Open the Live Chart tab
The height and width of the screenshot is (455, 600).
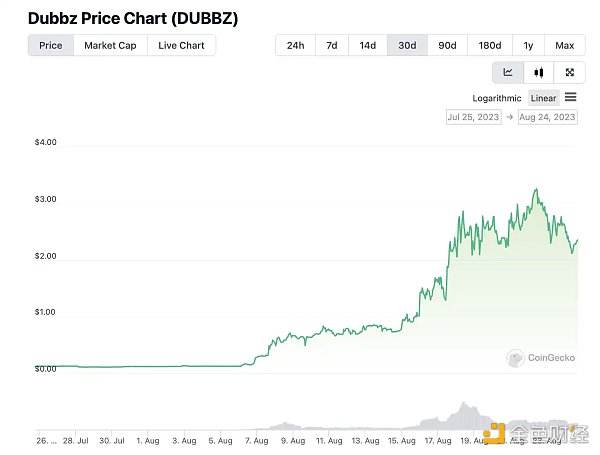coord(181,45)
